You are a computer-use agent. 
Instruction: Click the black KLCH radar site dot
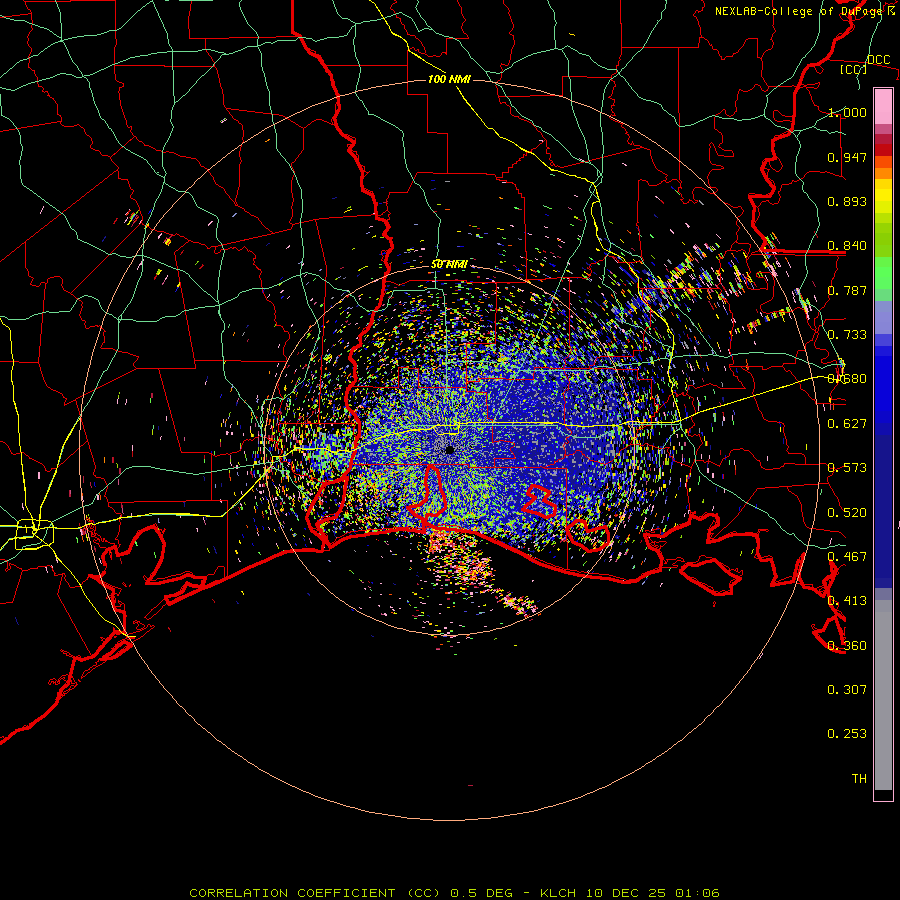(x=449, y=450)
